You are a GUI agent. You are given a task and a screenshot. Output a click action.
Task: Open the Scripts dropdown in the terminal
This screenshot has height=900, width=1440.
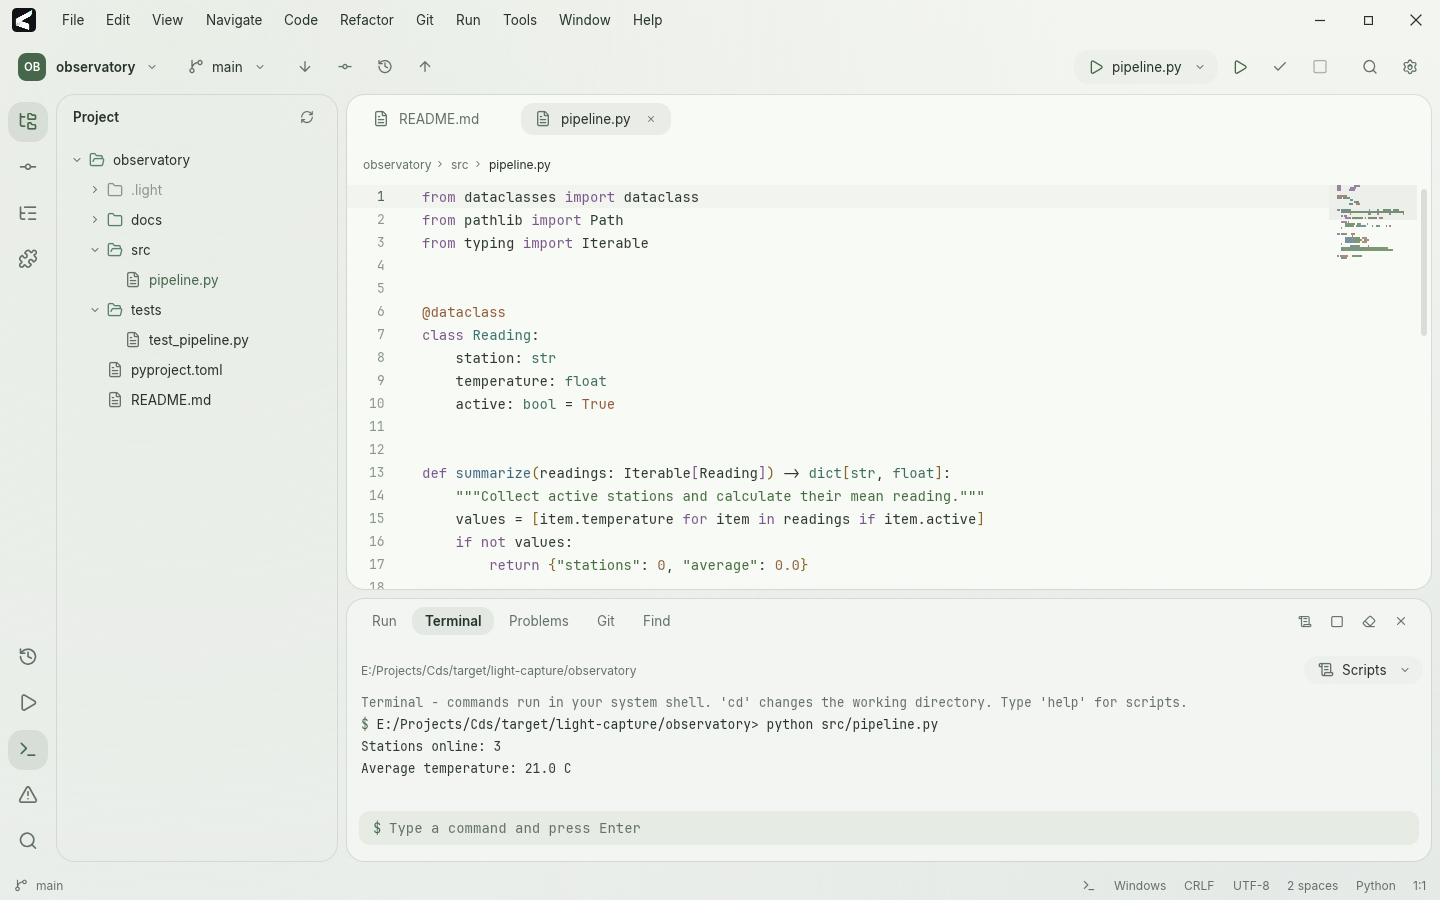click(1364, 670)
